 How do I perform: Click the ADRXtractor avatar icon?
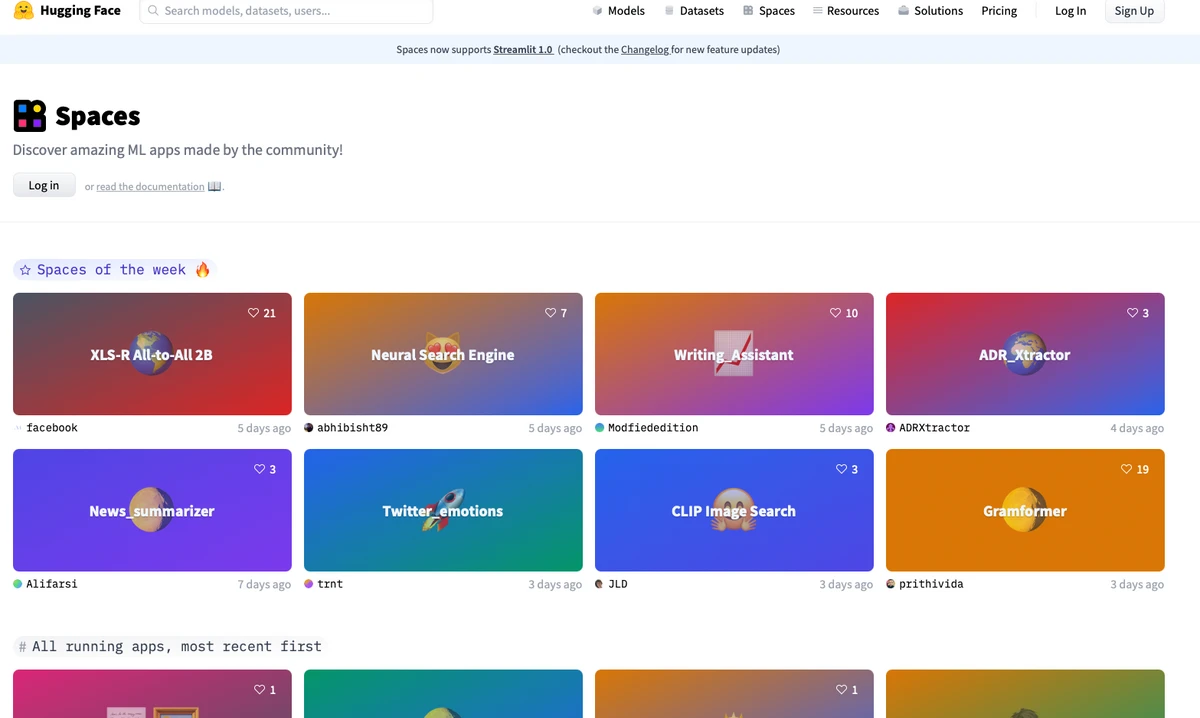point(891,427)
